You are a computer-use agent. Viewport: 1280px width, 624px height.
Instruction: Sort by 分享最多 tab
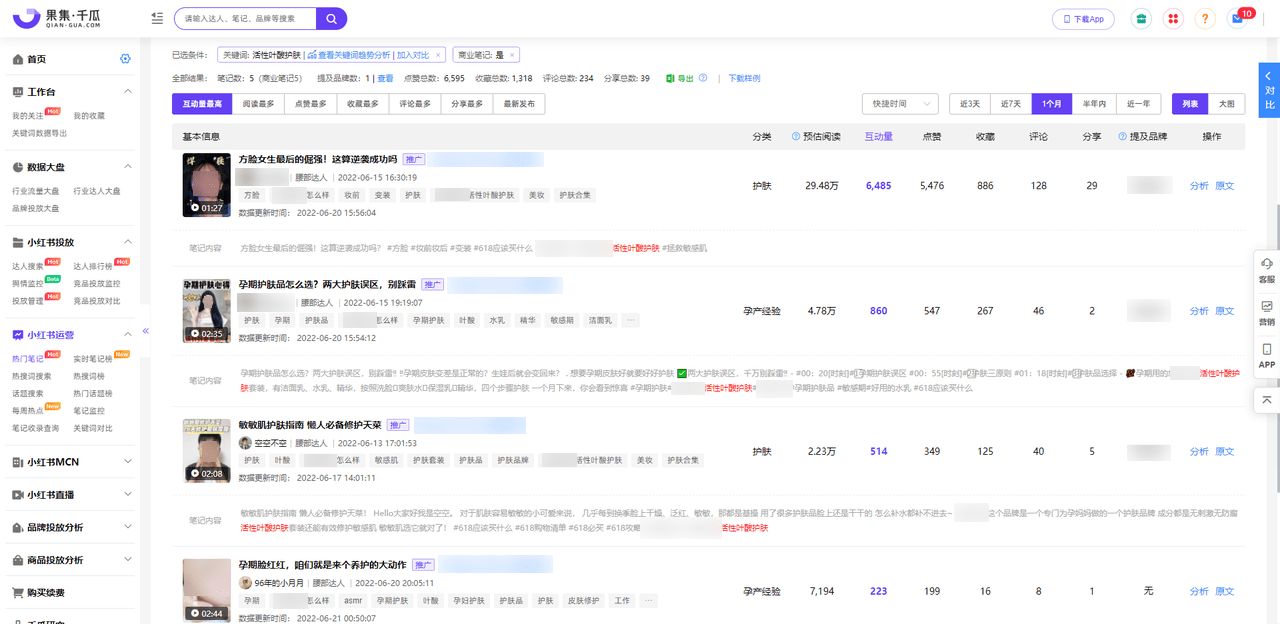467,104
